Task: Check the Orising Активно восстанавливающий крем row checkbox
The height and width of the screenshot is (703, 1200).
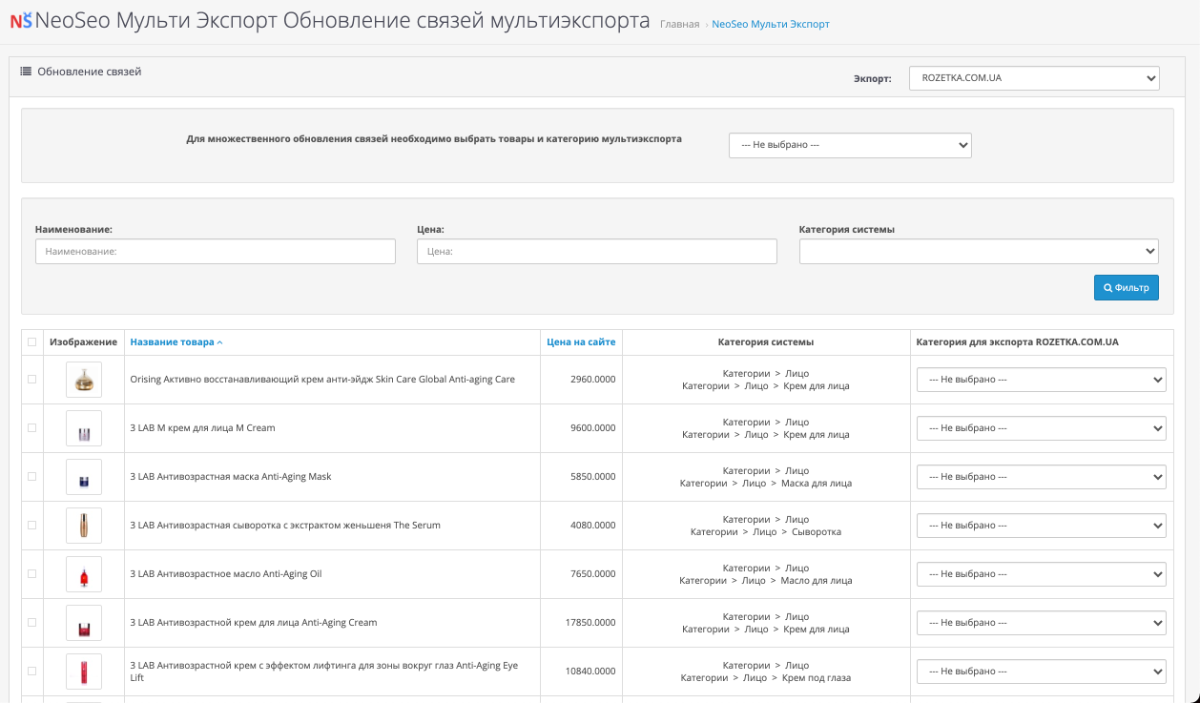Action: point(32,379)
